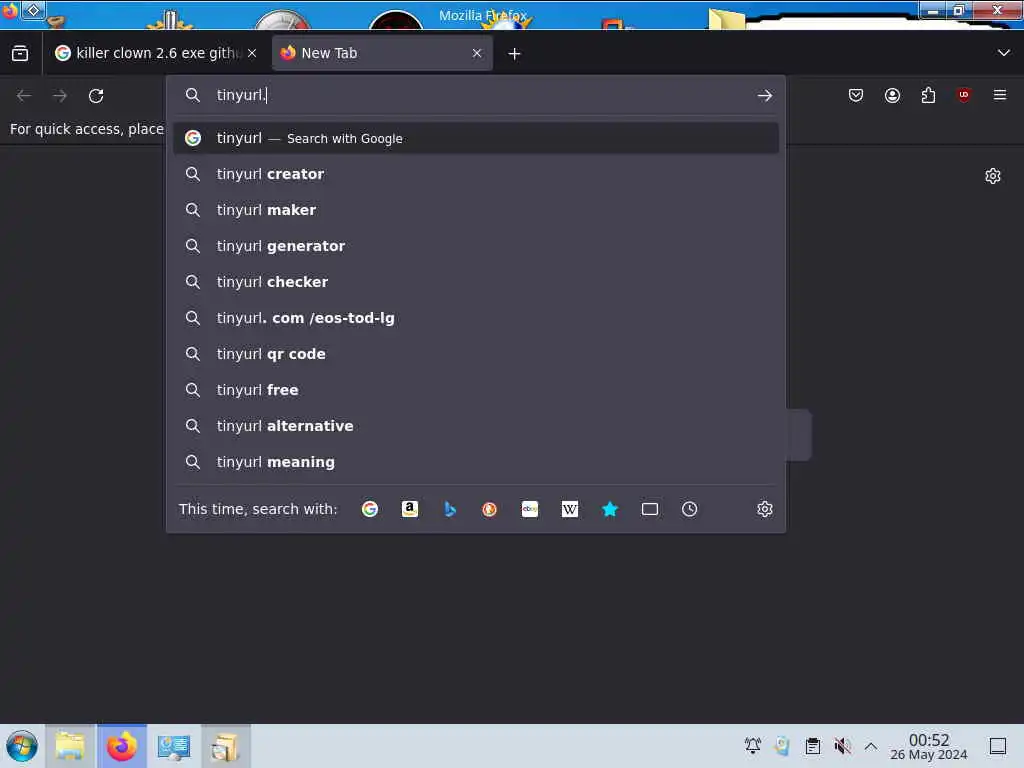1024x768 pixels.
Task: Search this time with Amazon
Action: [x=409, y=509]
